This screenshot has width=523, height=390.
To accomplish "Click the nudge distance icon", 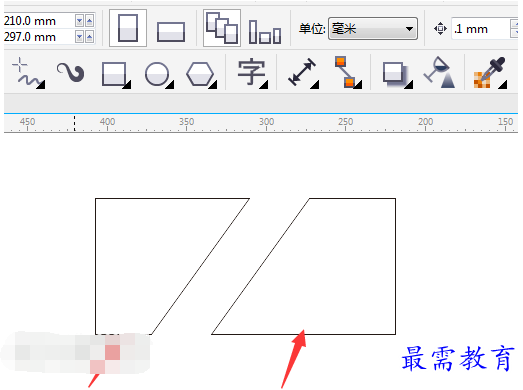I will [x=440, y=29].
